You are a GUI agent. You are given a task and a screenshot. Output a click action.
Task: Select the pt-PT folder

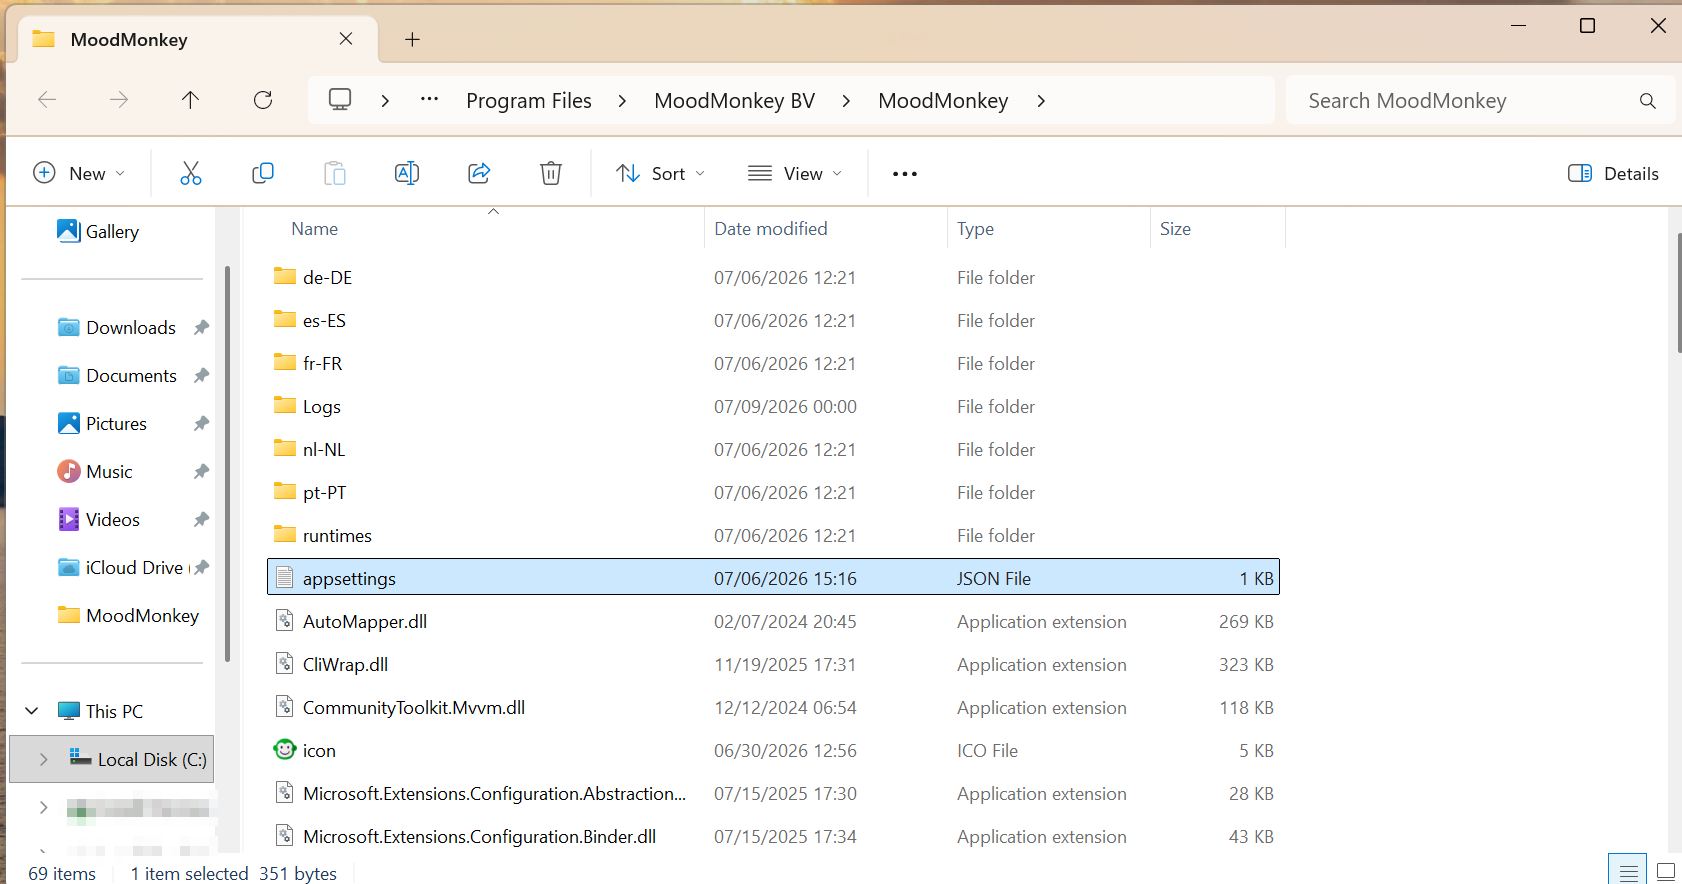pos(773,492)
